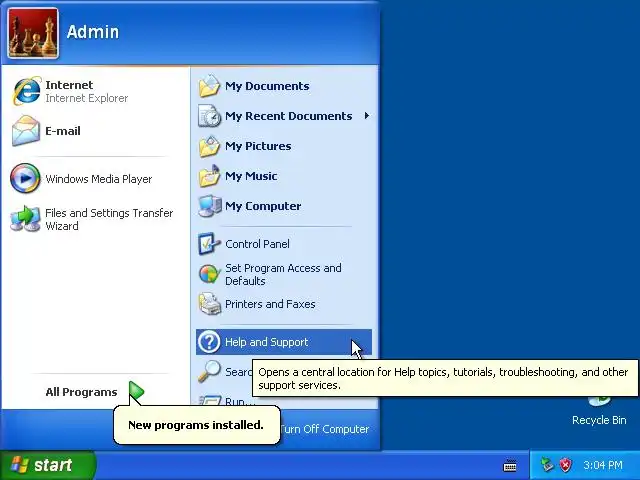Click the red security shield tray icon
Image resolution: width=640 pixels, height=480 pixels.
(566, 464)
